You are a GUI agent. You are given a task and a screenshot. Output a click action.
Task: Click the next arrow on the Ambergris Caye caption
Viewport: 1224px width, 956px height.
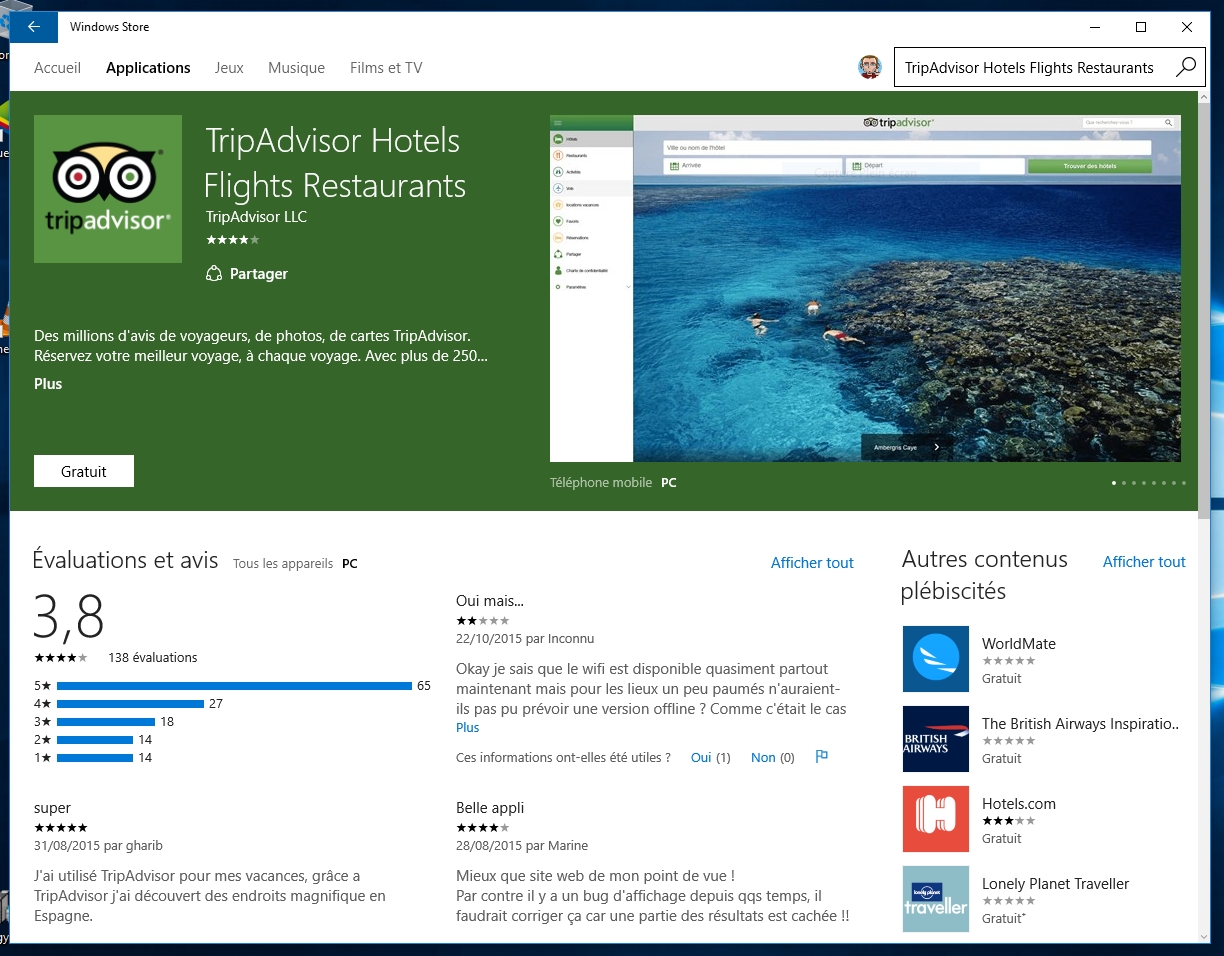click(x=936, y=447)
